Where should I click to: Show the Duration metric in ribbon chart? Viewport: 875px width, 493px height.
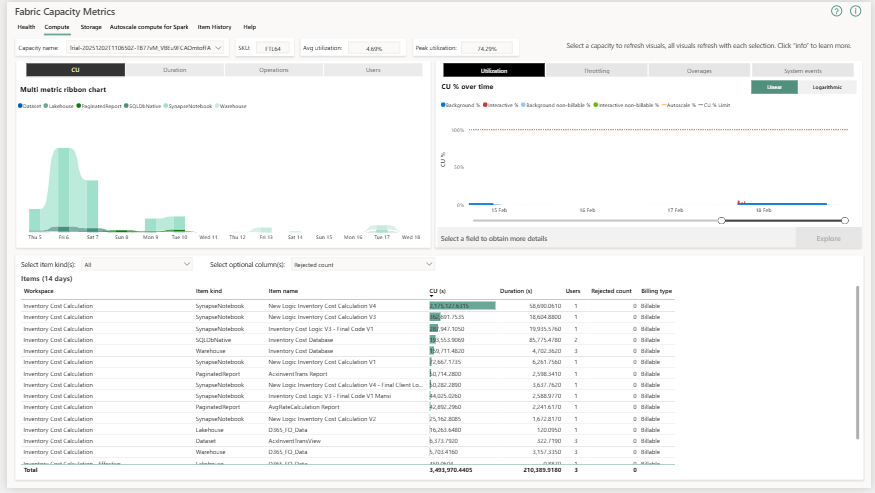pos(175,70)
